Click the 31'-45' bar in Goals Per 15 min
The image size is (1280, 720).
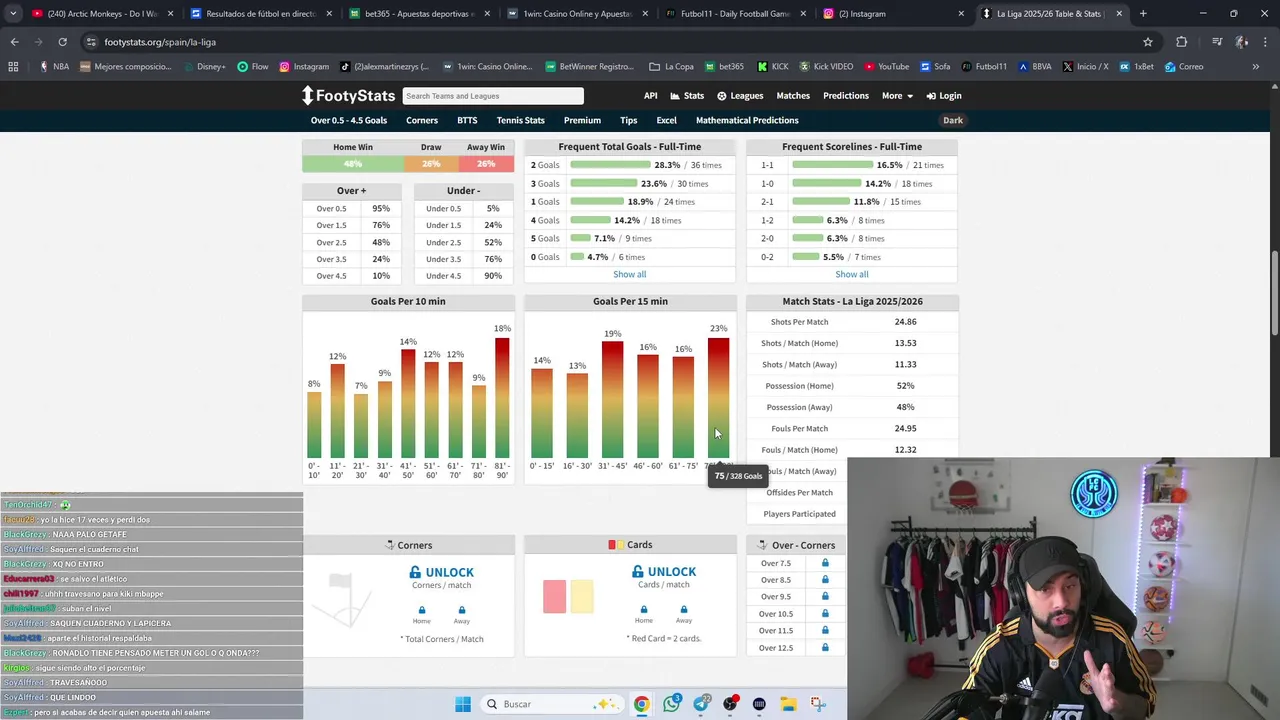pos(612,400)
